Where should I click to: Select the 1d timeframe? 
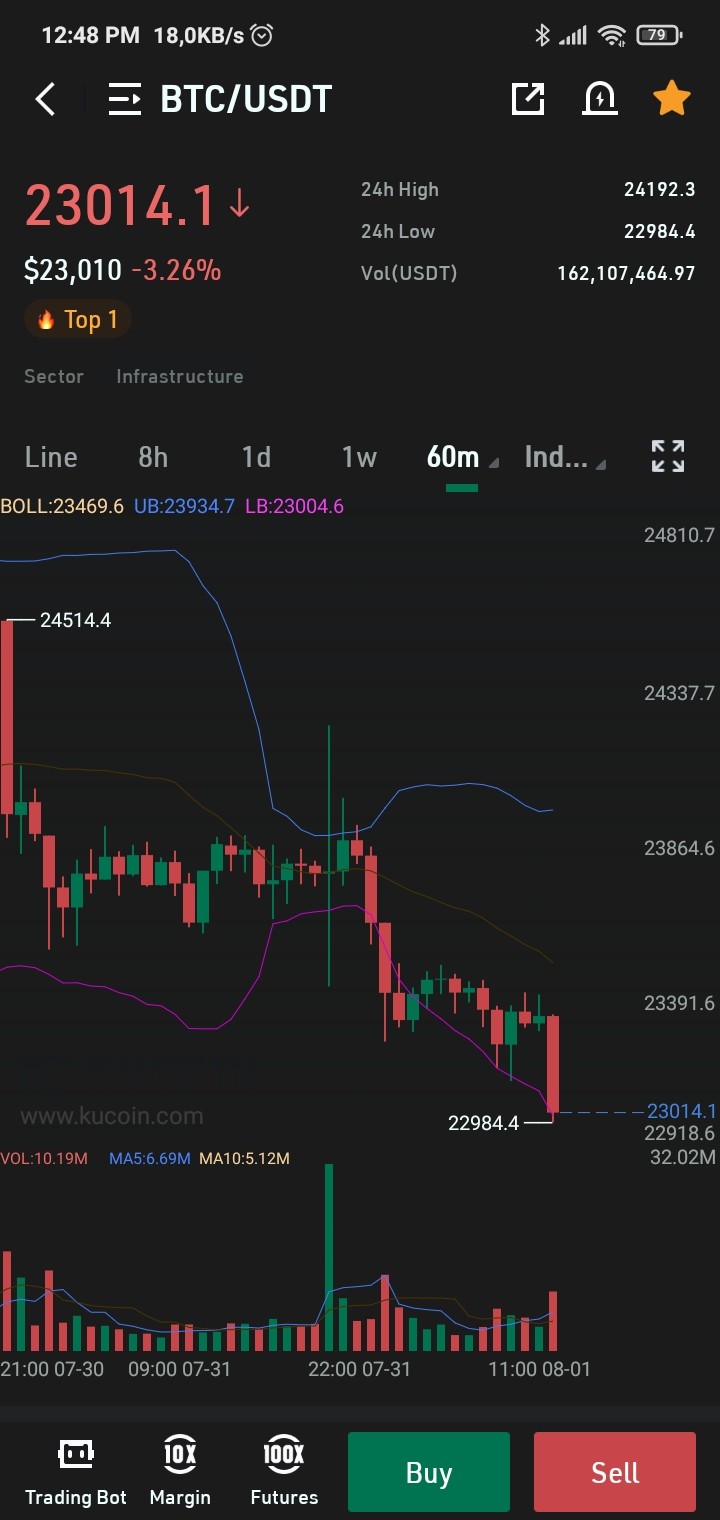(256, 457)
